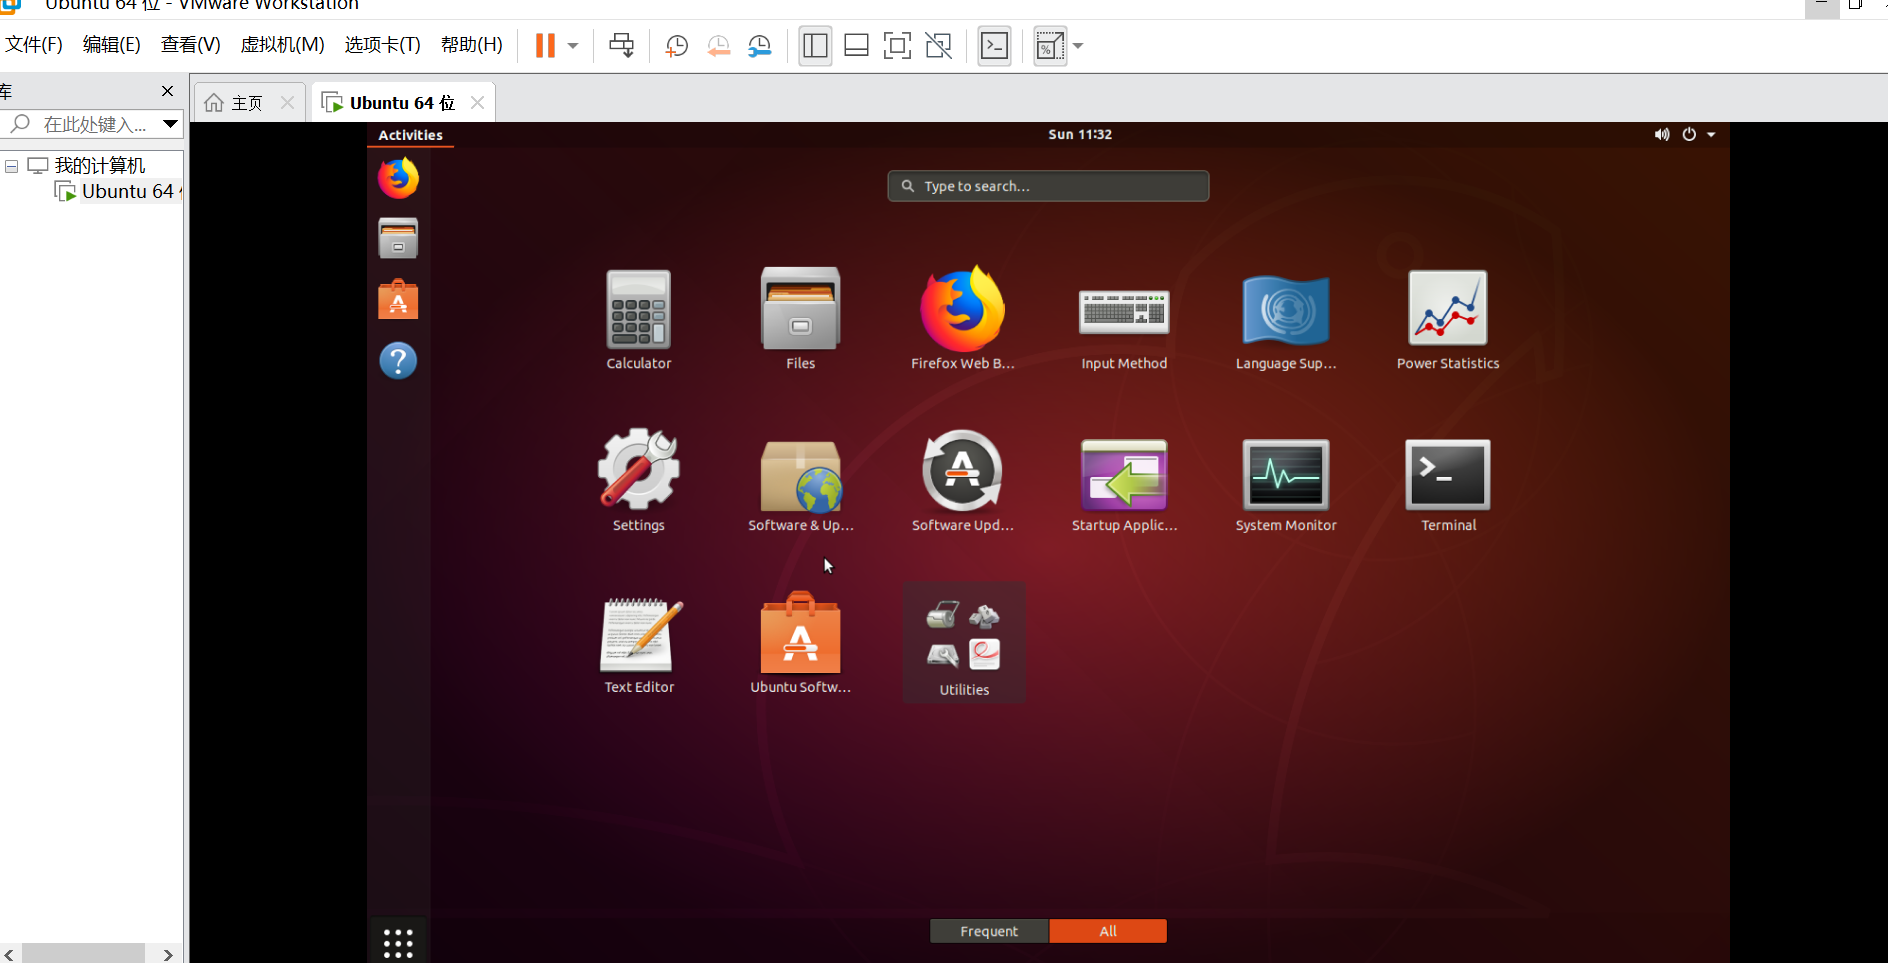Open the snapshot manager

(760, 46)
